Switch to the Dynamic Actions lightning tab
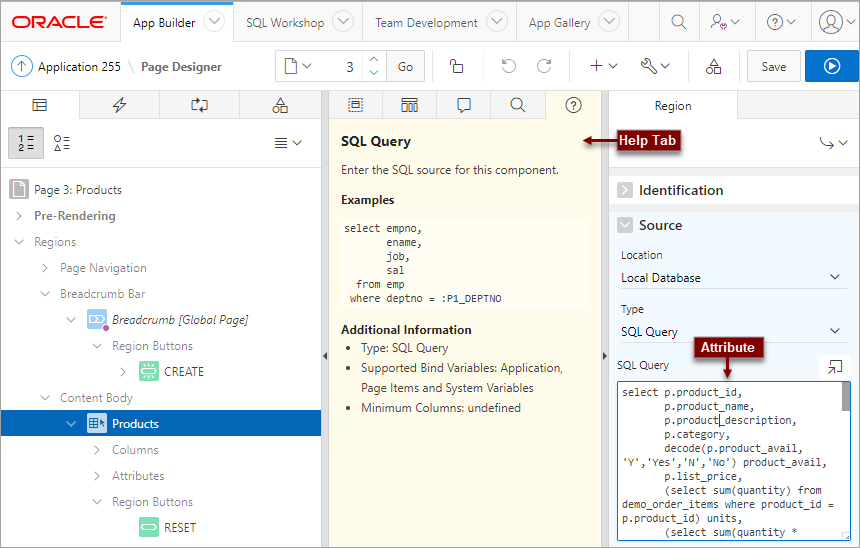Image resolution: width=860 pixels, height=548 pixels. click(120, 105)
